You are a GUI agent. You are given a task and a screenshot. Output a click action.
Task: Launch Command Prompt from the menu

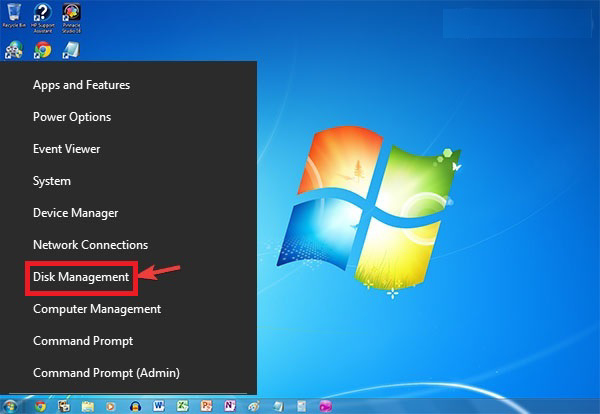tap(82, 341)
